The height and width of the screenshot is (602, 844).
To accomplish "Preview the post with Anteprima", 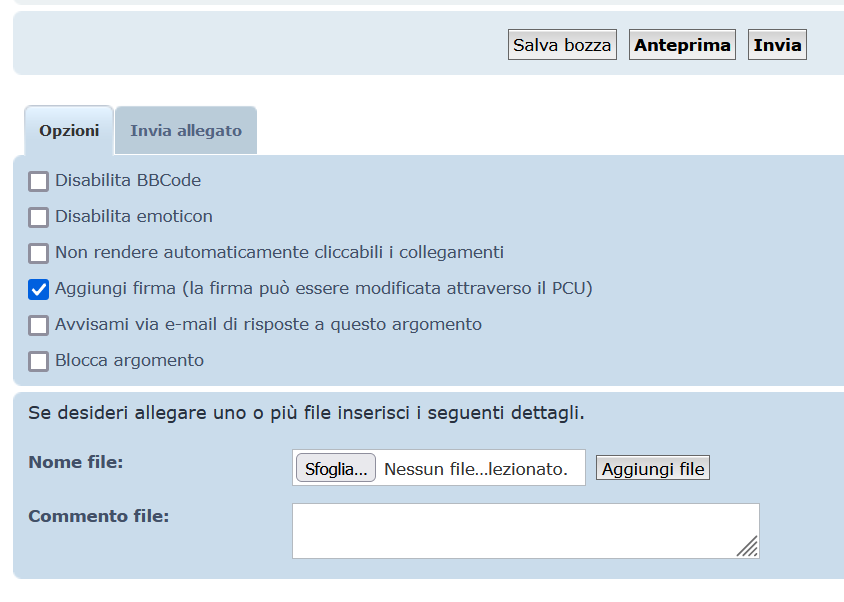I will (x=682, y=45).
